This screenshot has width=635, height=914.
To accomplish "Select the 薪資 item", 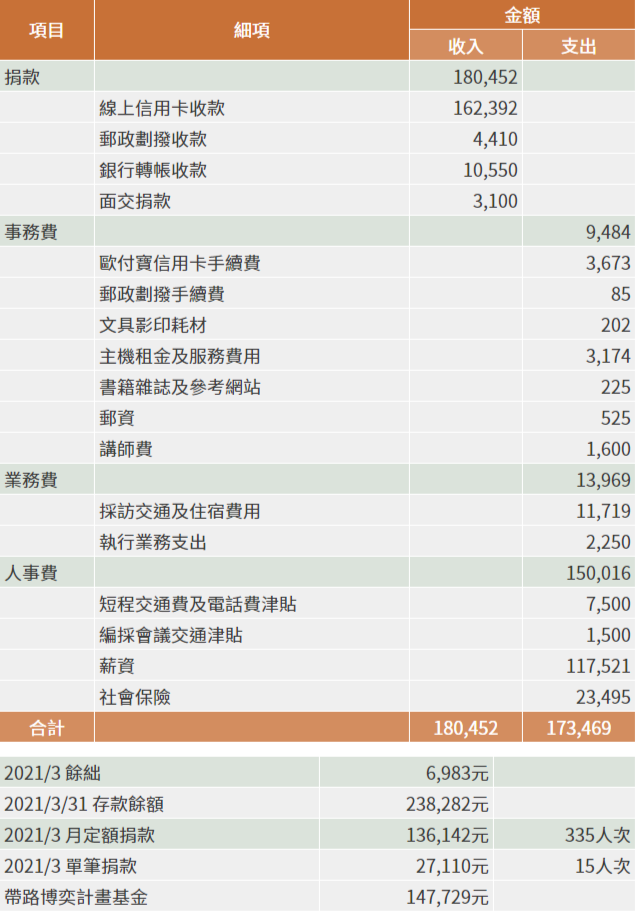I will pos(117,666).
